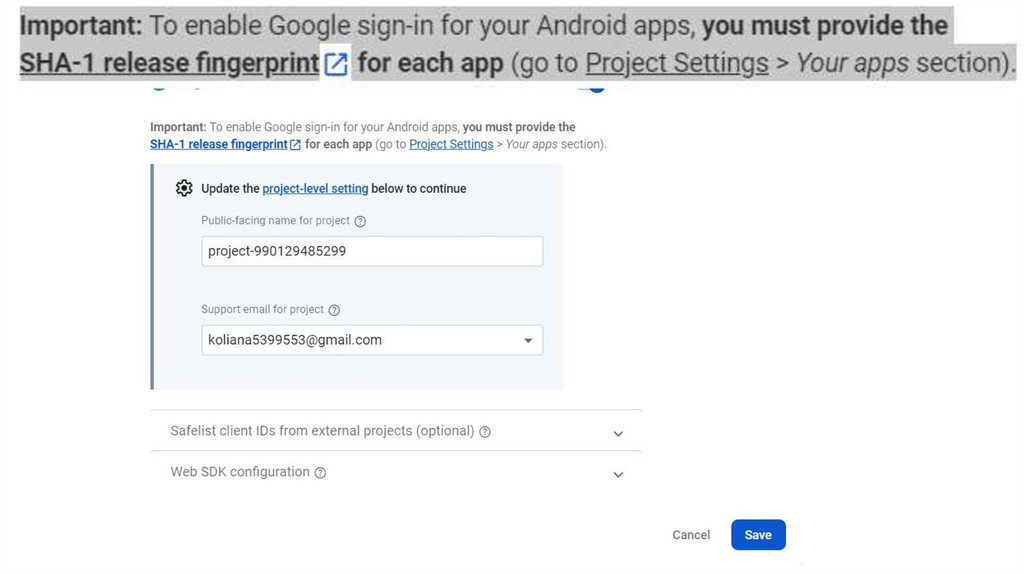
Task: Toggle the partially hidden blue Enable switch
Action: (x=595, y=86)
